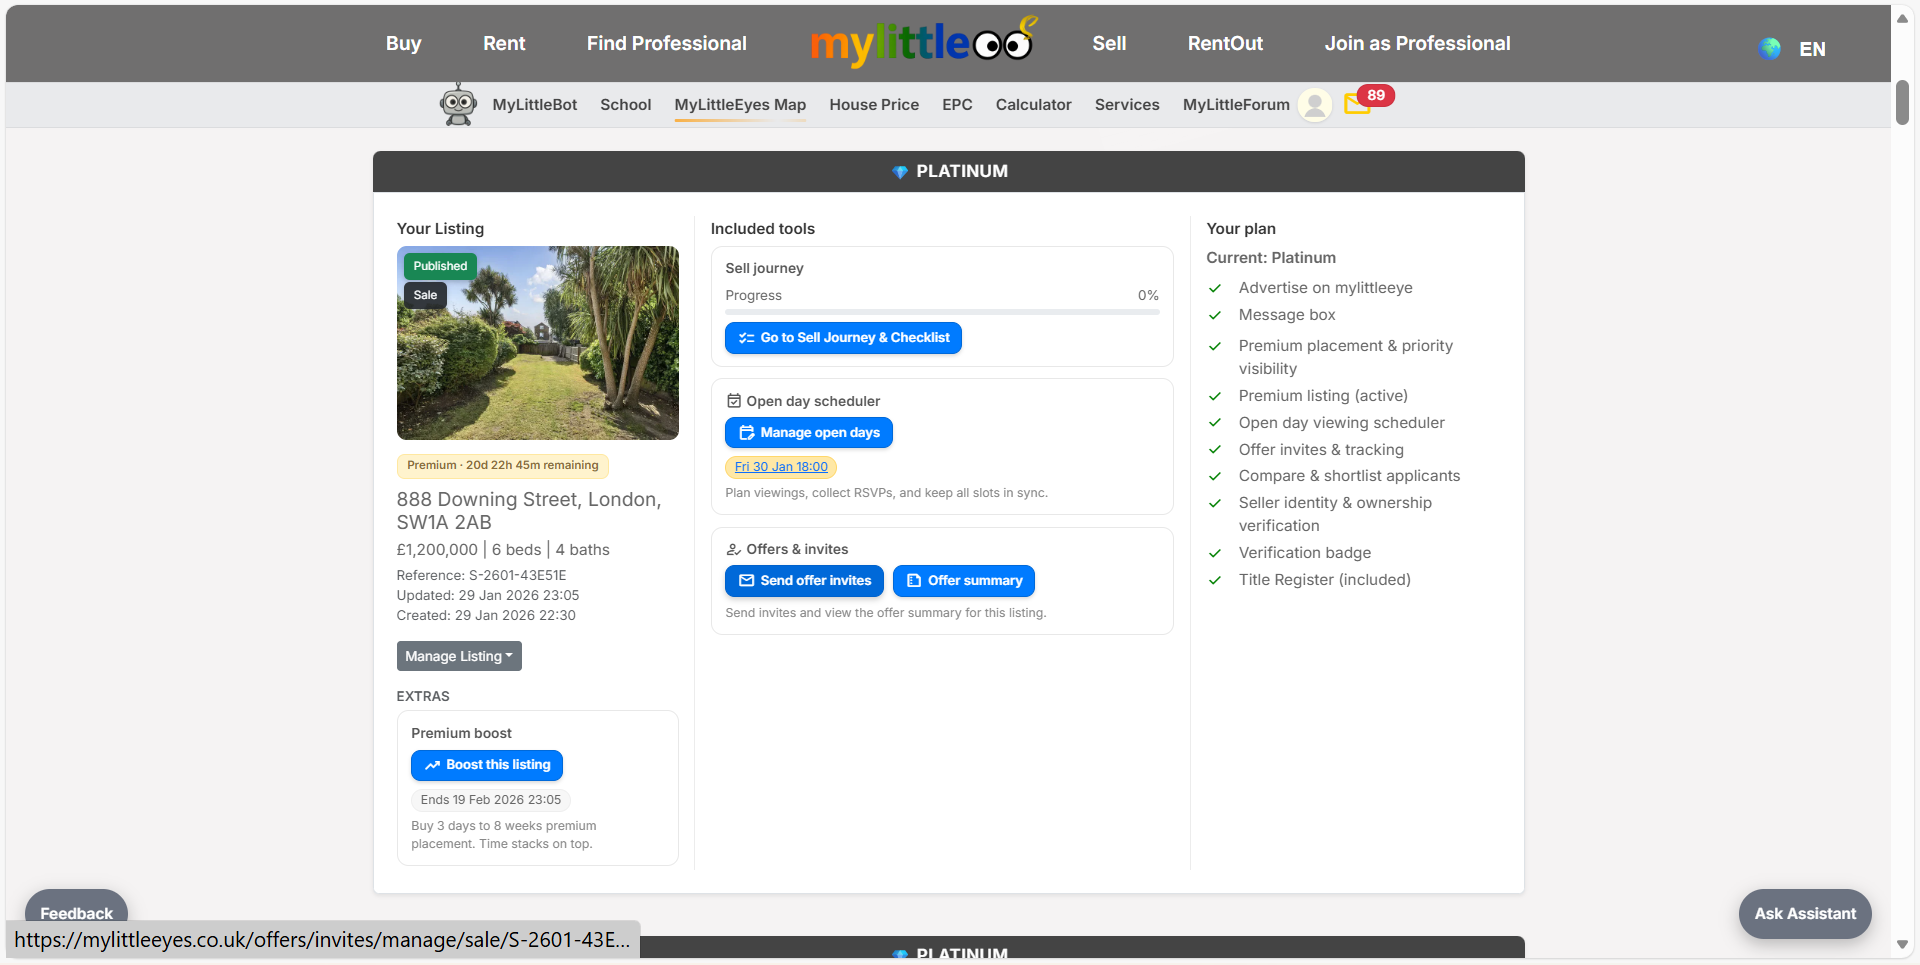Open the EN language selector
The image size is (1920, 965).
(x=1812, y=49)
